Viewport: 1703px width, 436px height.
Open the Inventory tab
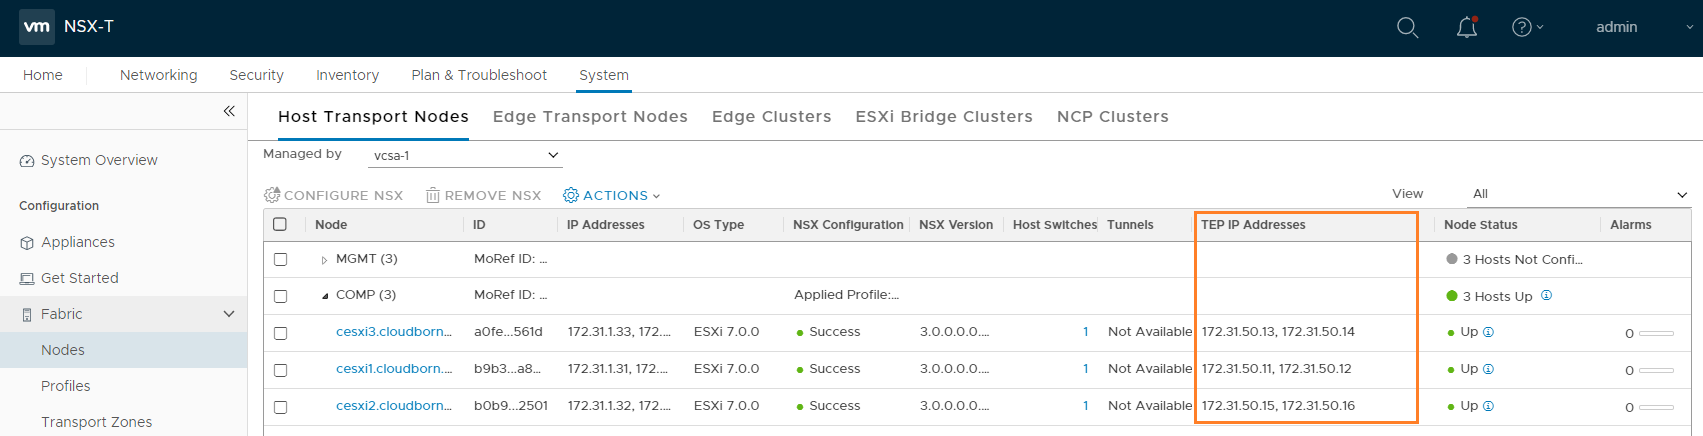click(x=348, y=75)
